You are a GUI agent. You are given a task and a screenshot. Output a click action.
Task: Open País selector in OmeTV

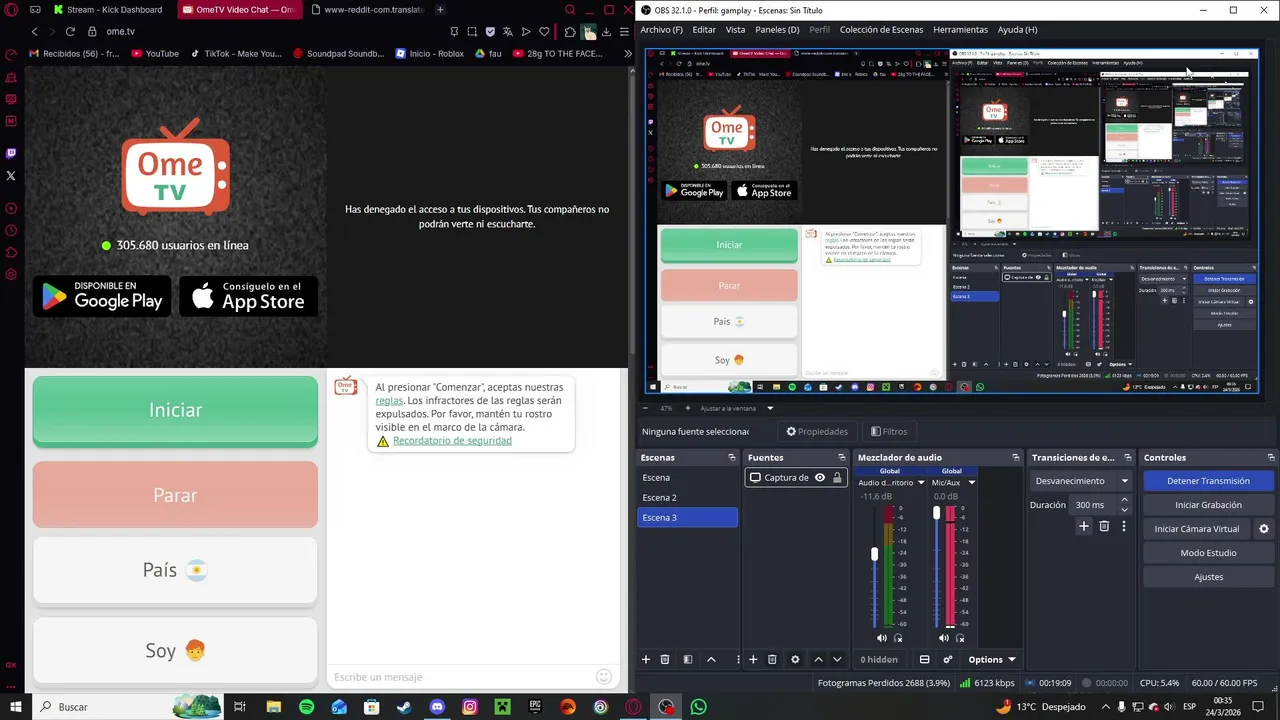175,571
